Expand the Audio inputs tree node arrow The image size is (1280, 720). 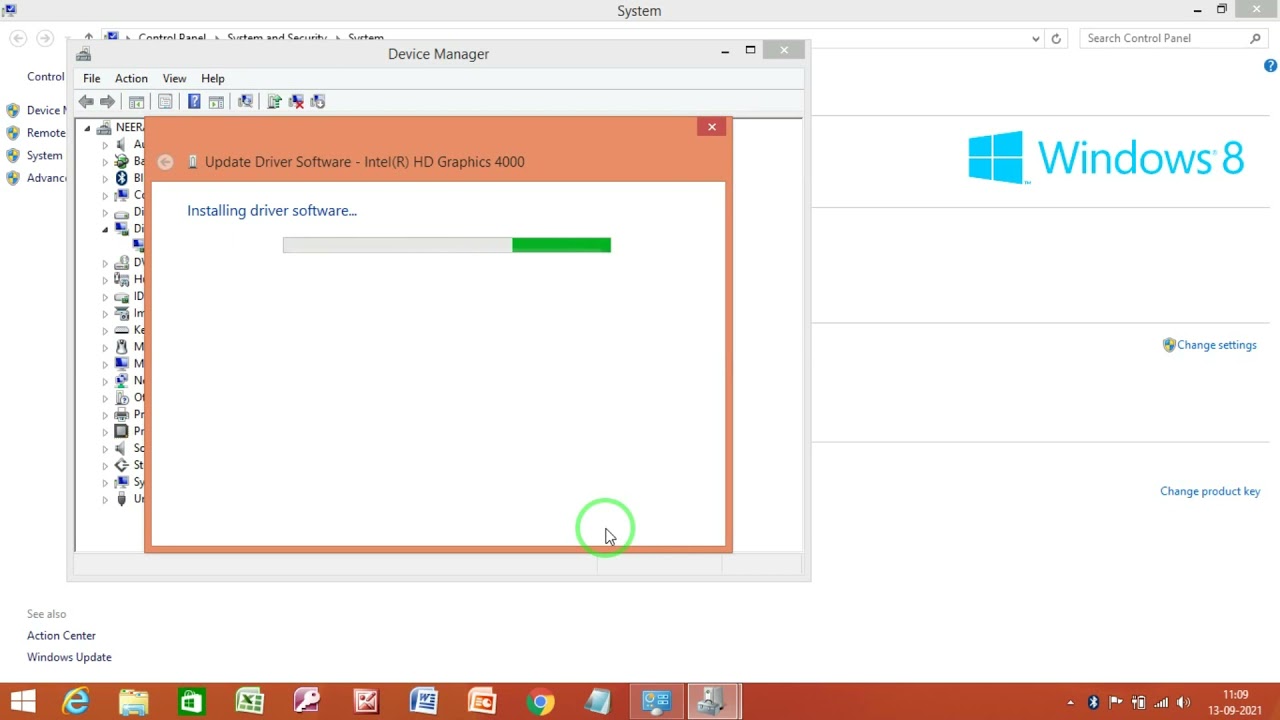tap(105, 145)
